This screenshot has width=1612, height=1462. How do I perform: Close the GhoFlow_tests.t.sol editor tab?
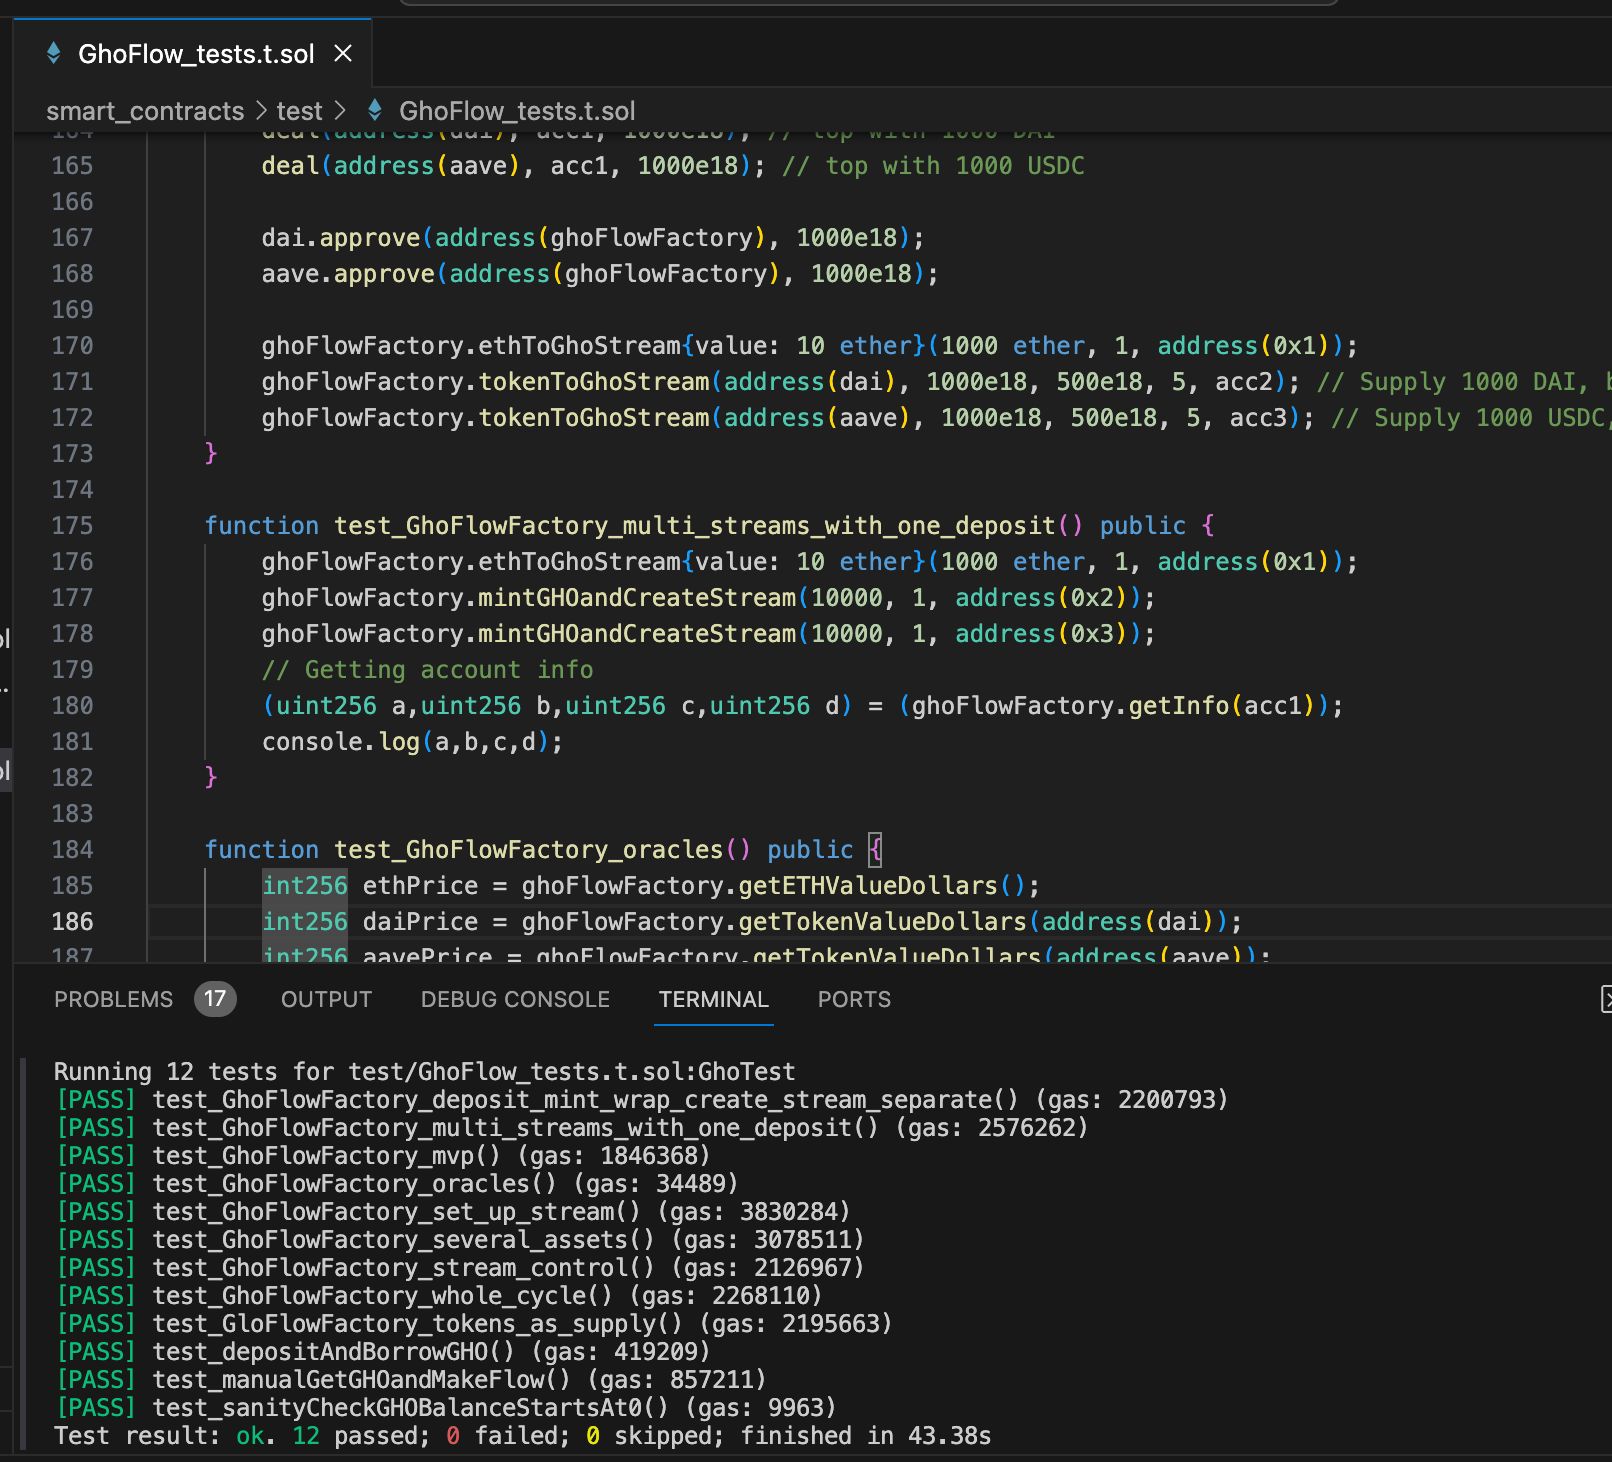click(343, 53)
